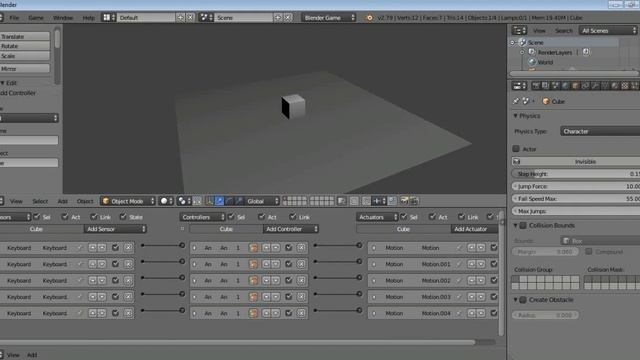Open the File menu
Image resolution: width=640 pixels, height=360 pixels.
14,18
